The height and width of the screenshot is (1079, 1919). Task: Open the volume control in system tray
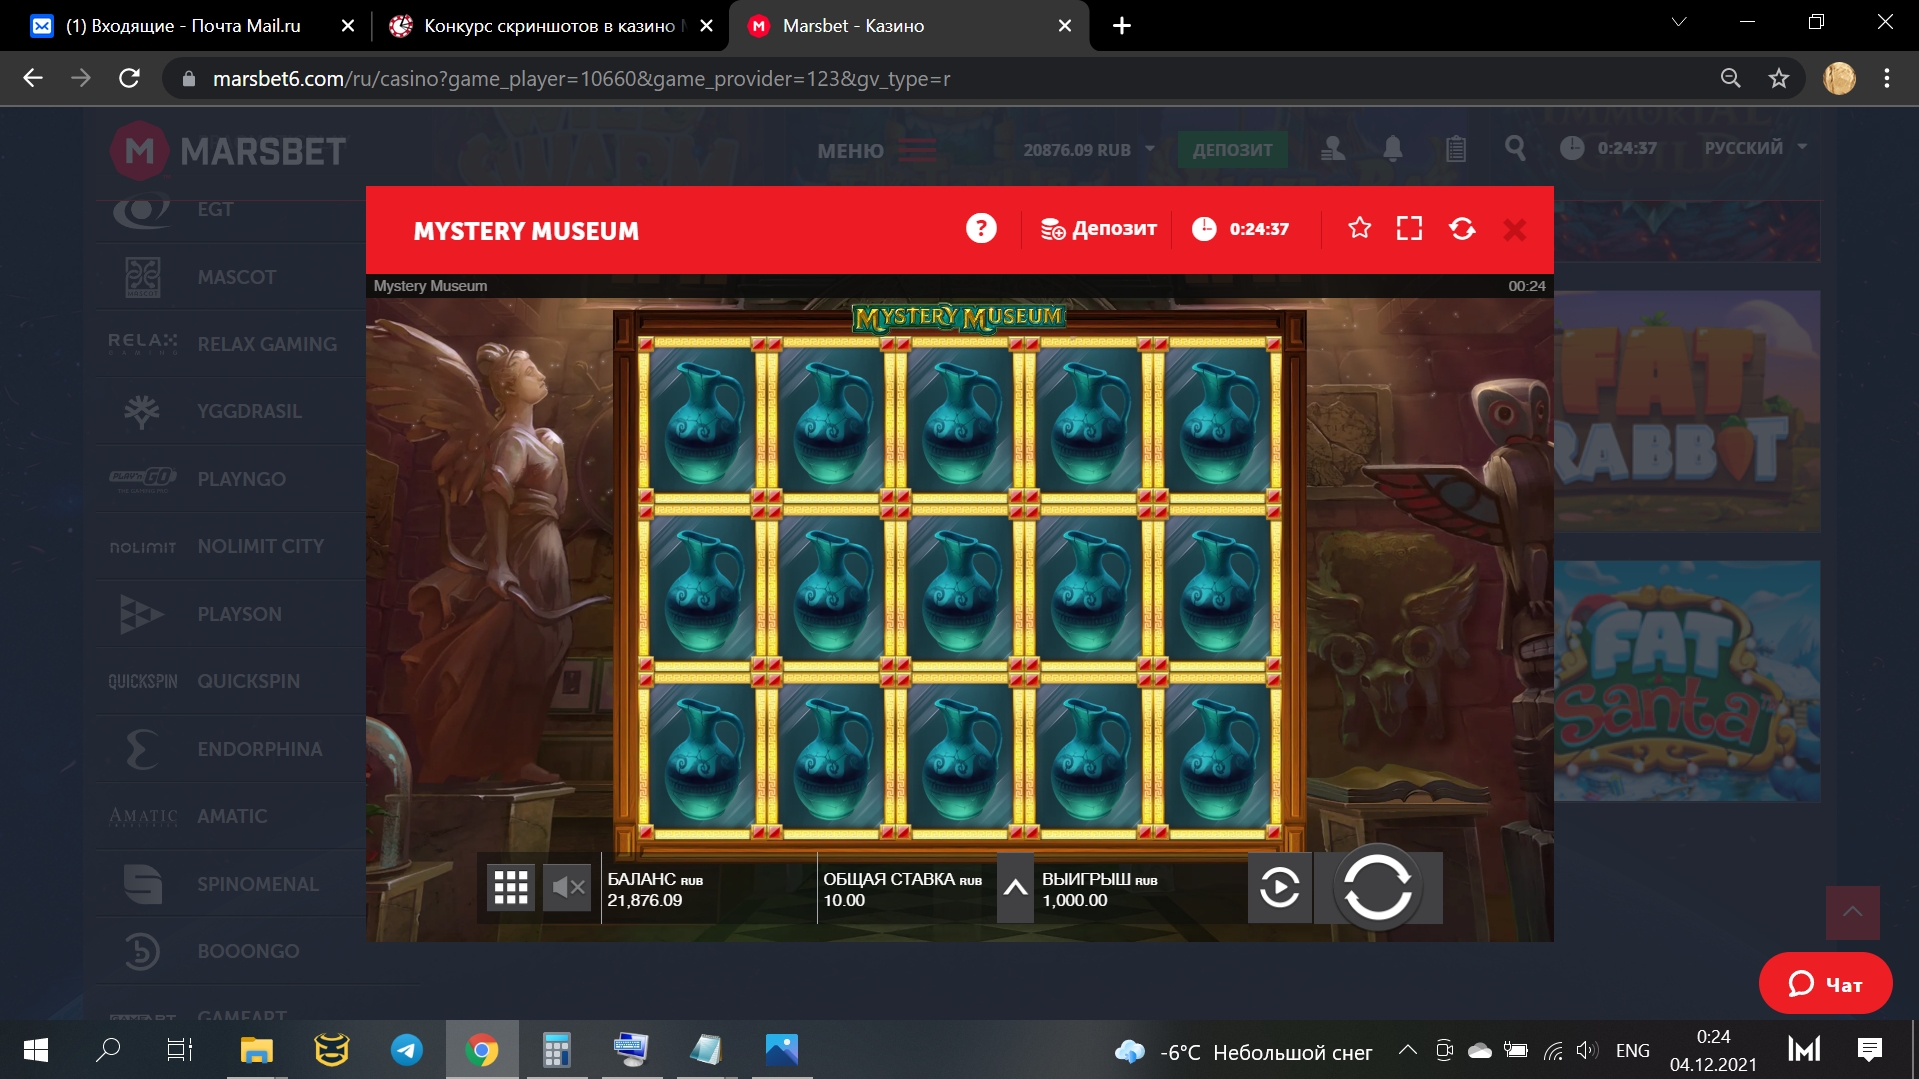click(1587, 1050)
